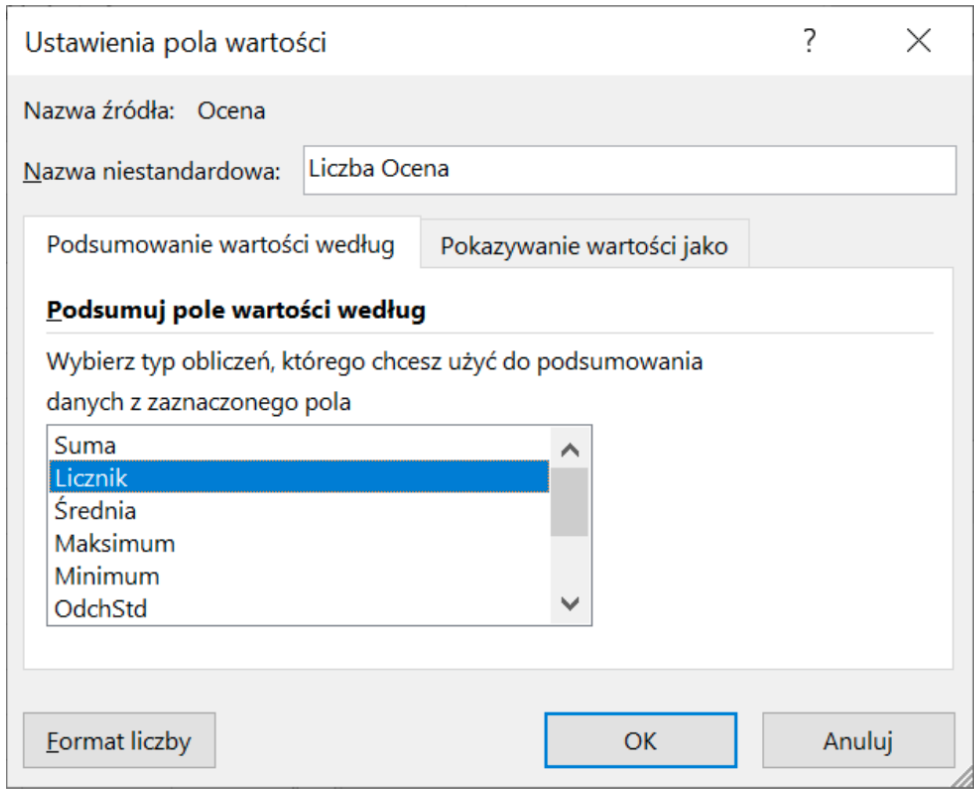974x792 pixels.
Task: Confirm with the OK button
Action: [x=640, y=741]
